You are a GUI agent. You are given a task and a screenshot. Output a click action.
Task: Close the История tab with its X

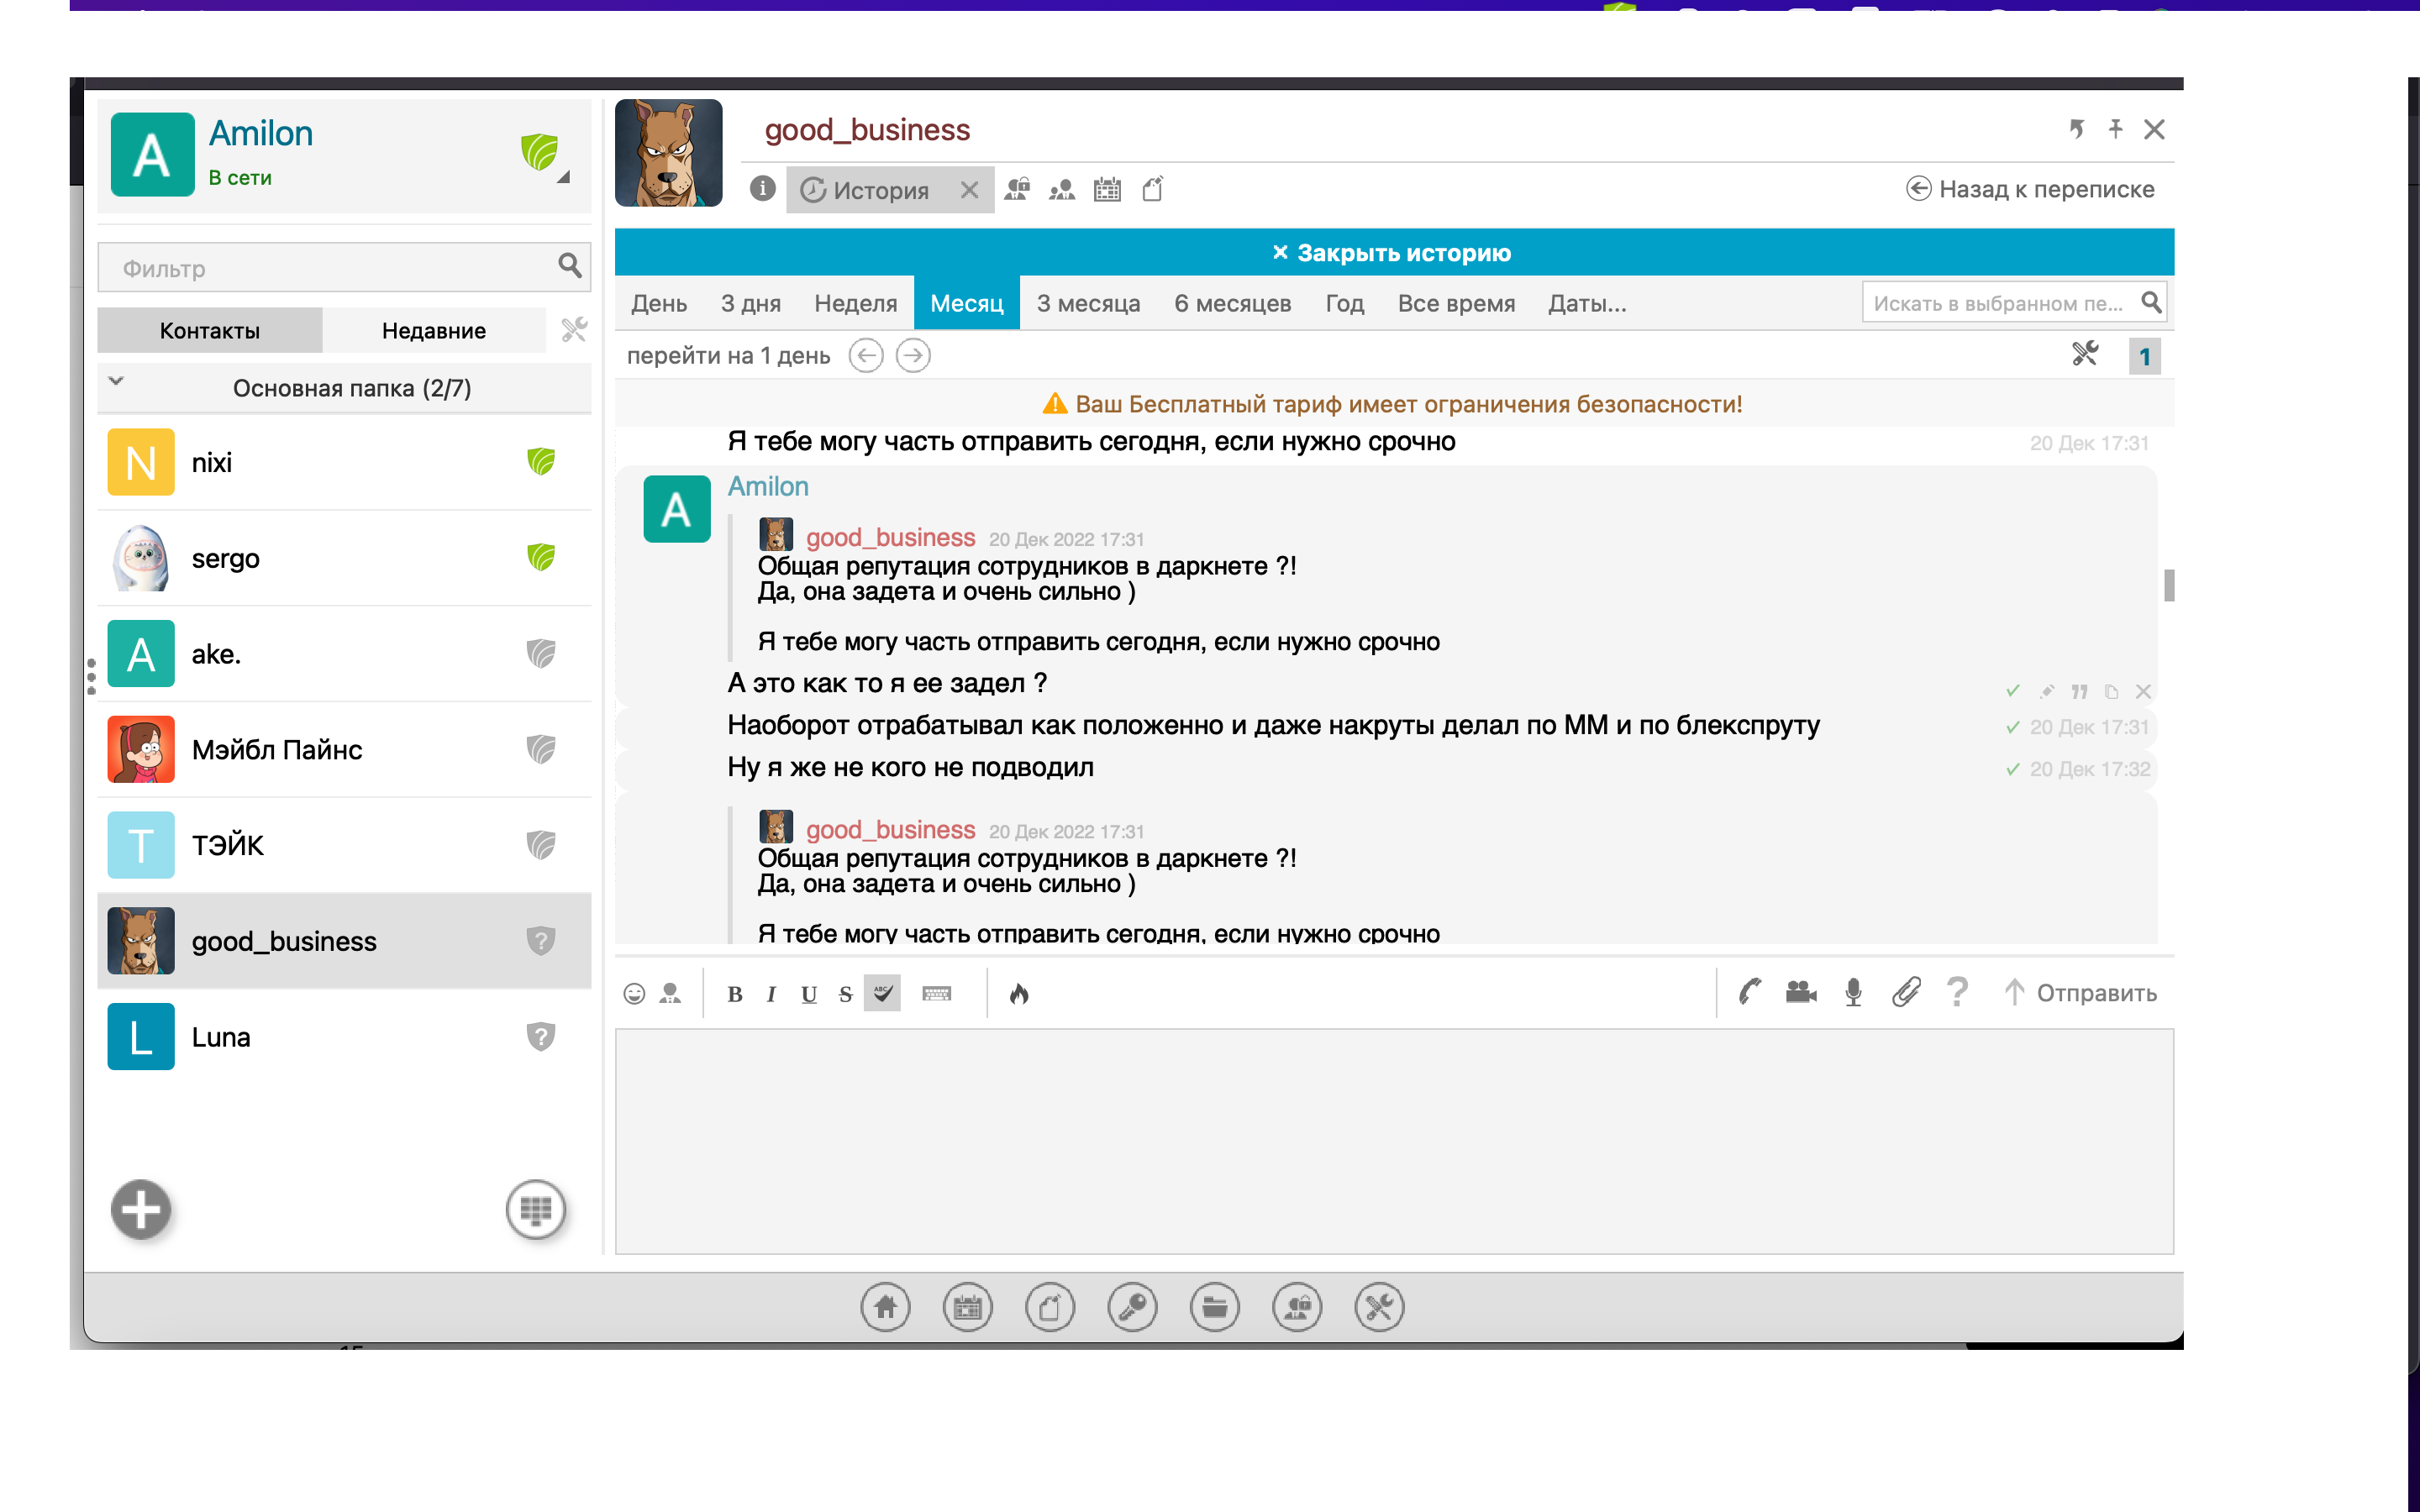(x=969, y=190)
